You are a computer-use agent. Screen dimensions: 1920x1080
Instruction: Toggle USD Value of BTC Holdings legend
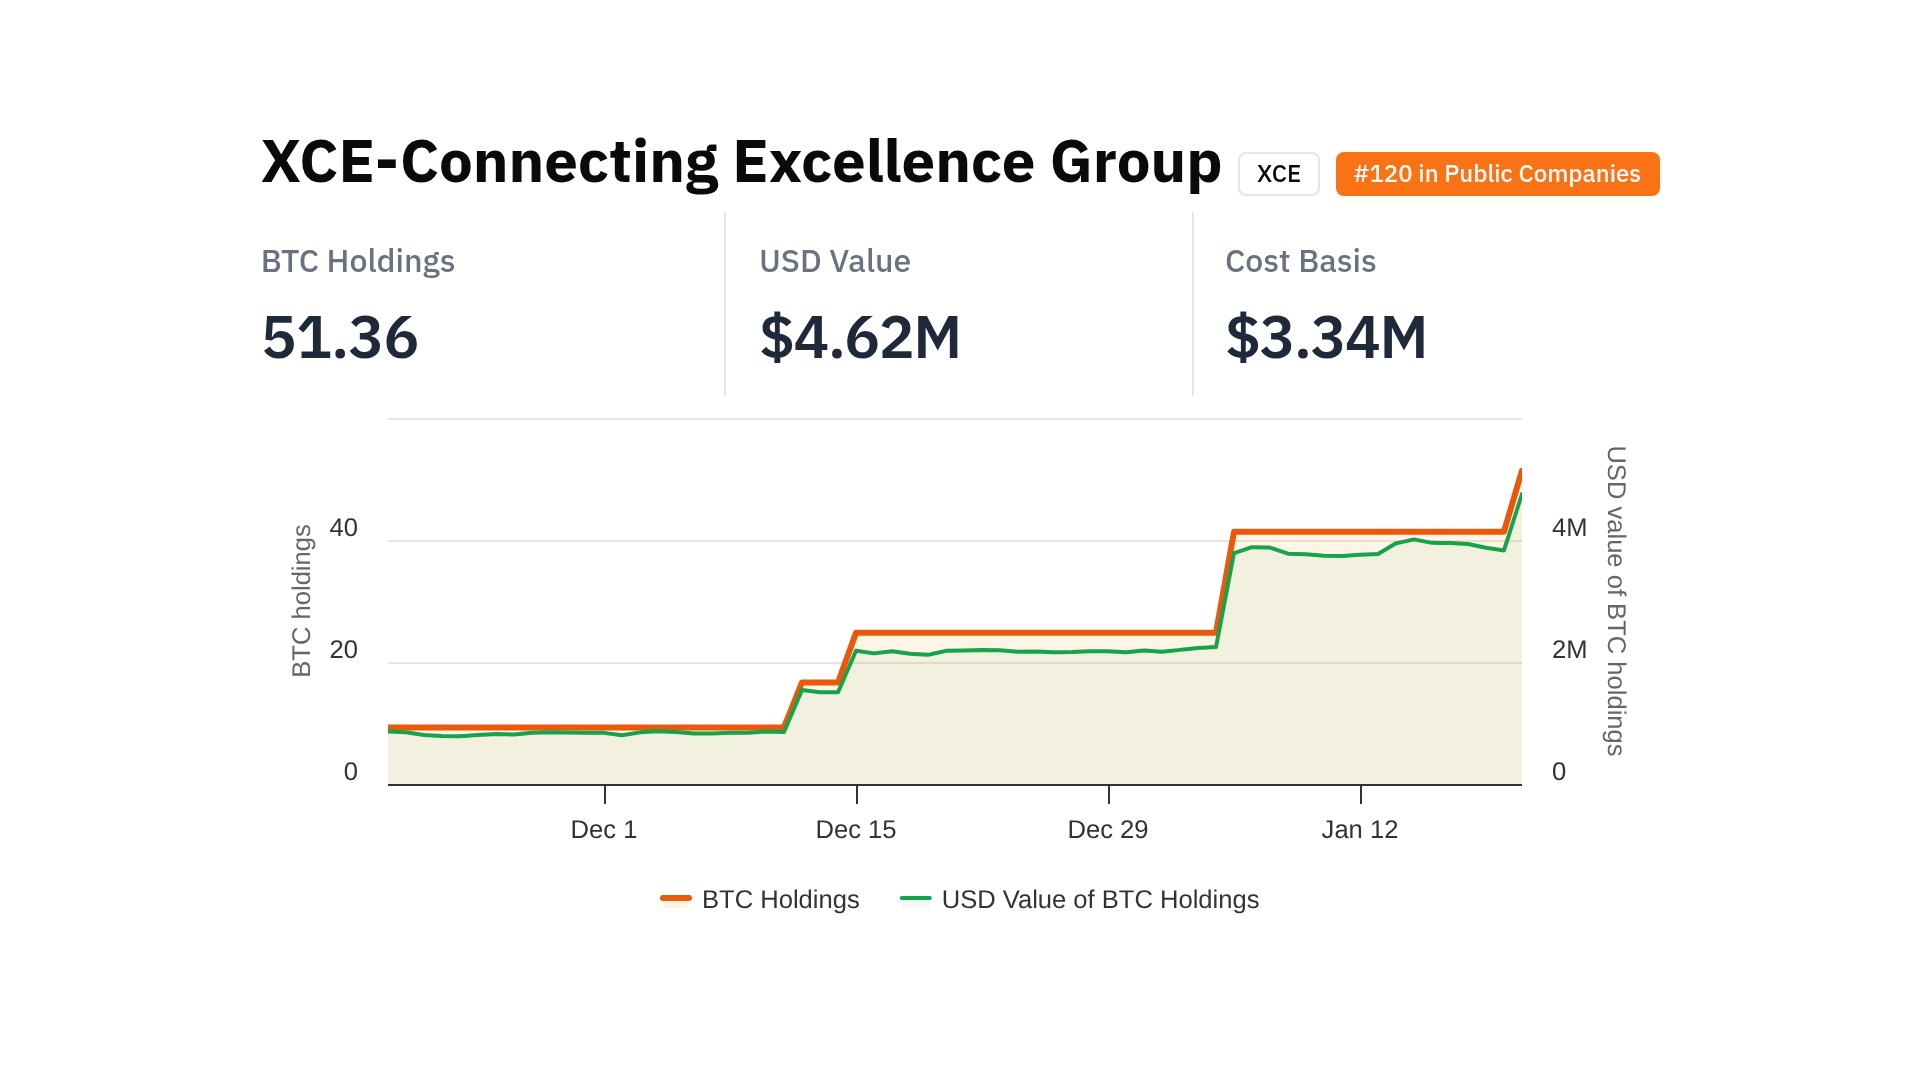[1099, 899]
